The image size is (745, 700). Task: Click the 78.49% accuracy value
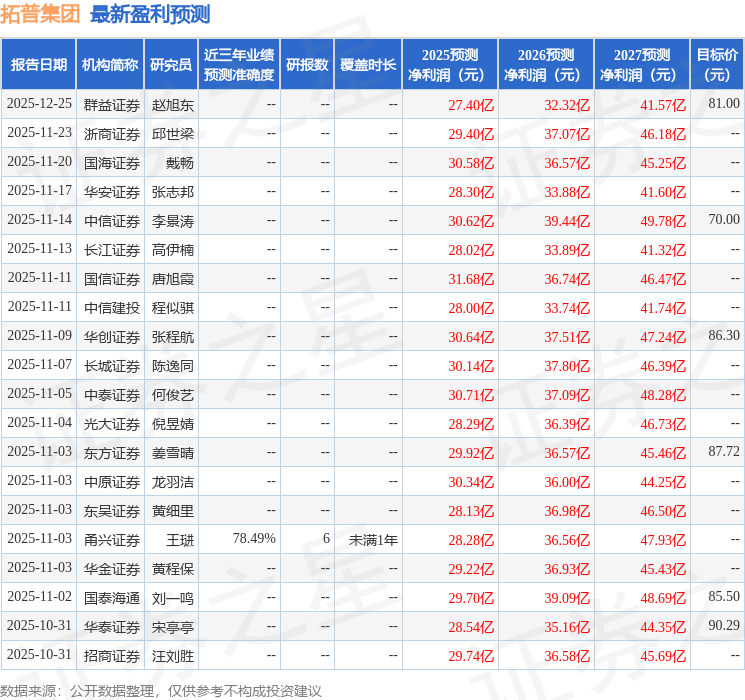point(254,538)
